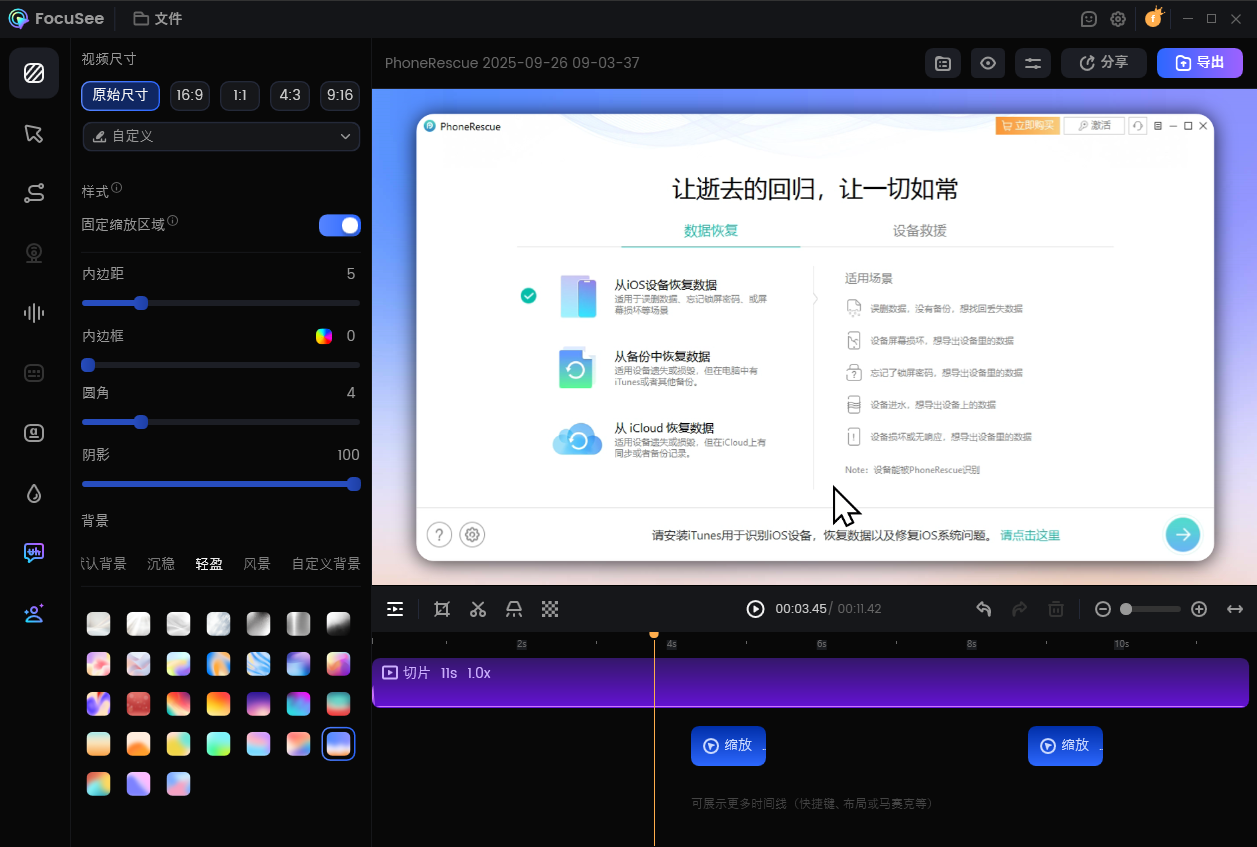1257x847 pixels.
Task: Expand the 自定义 size dropdown
Action: coord(221,136)
